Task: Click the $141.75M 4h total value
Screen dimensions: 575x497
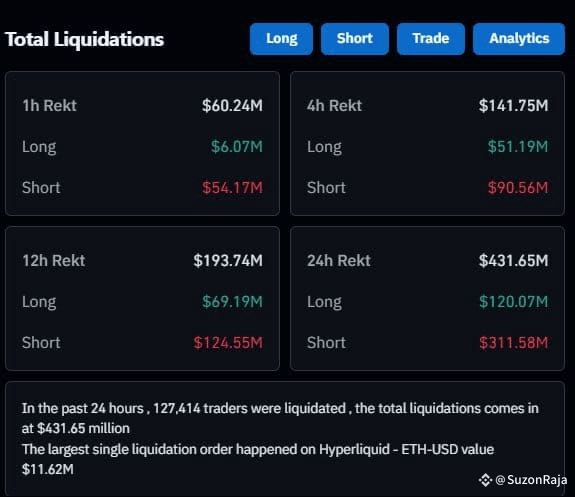Action: (x=513, y=106)
